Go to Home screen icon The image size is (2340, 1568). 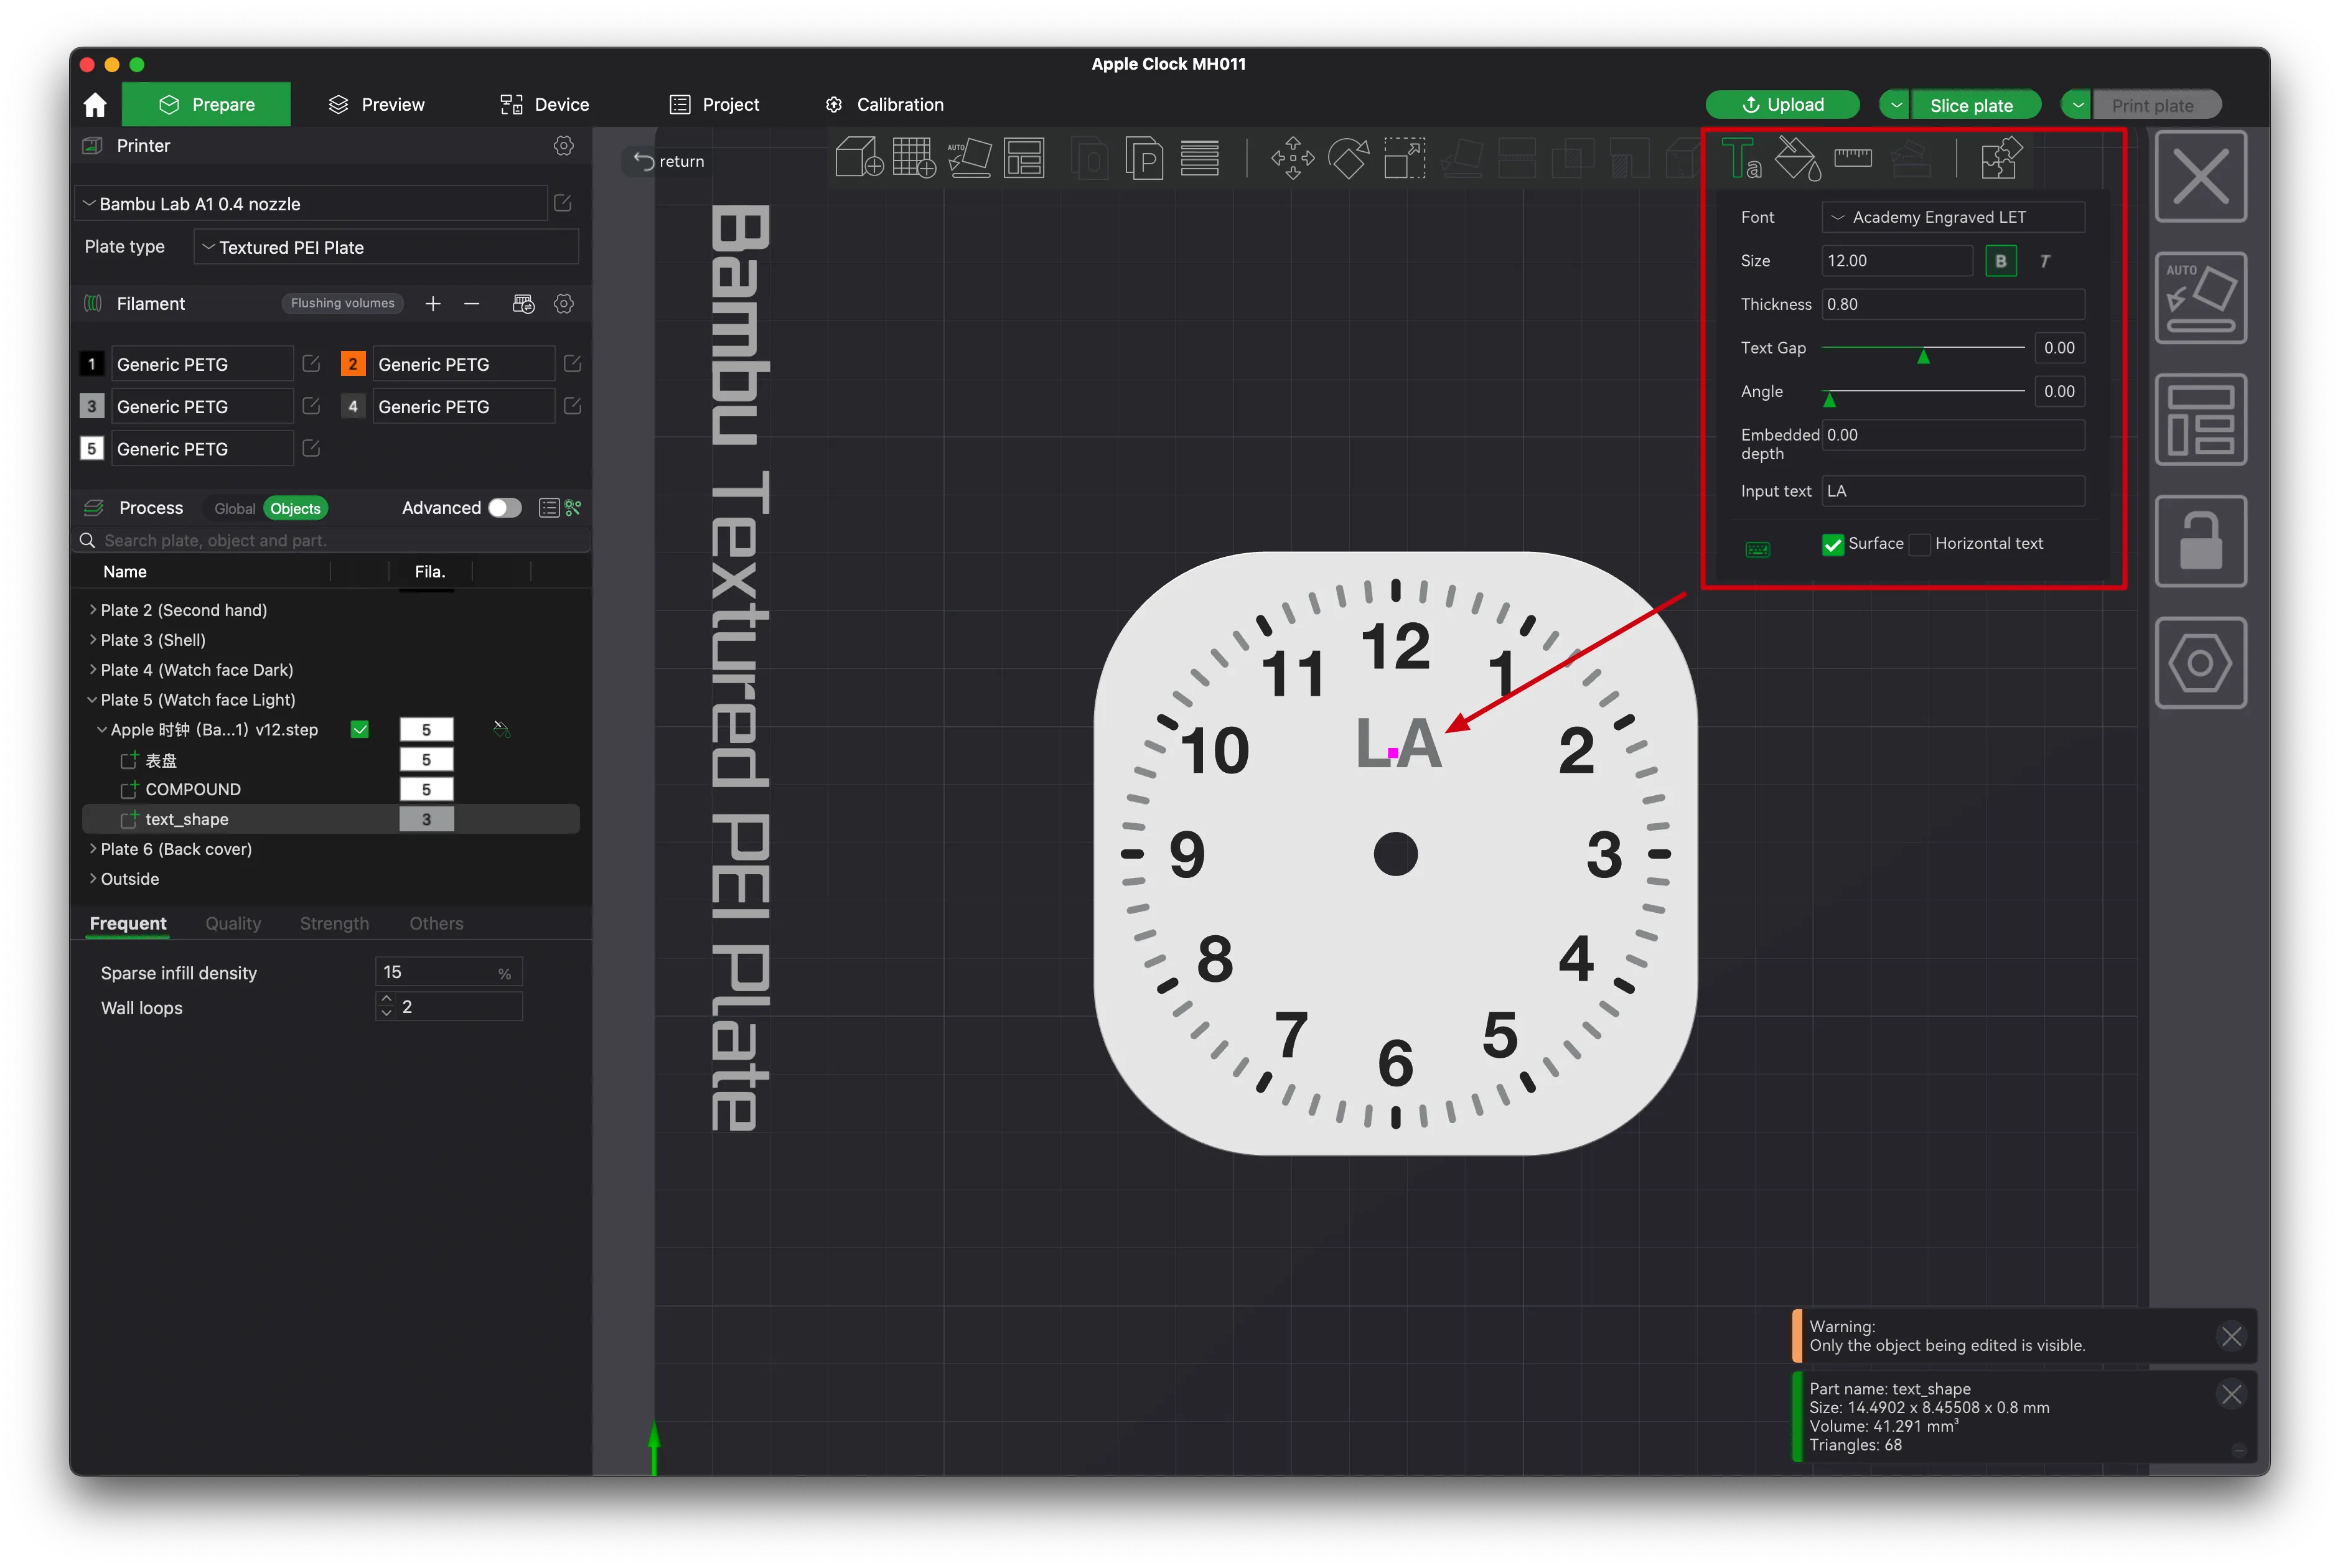pyautogui.click(x=95, y=105)
